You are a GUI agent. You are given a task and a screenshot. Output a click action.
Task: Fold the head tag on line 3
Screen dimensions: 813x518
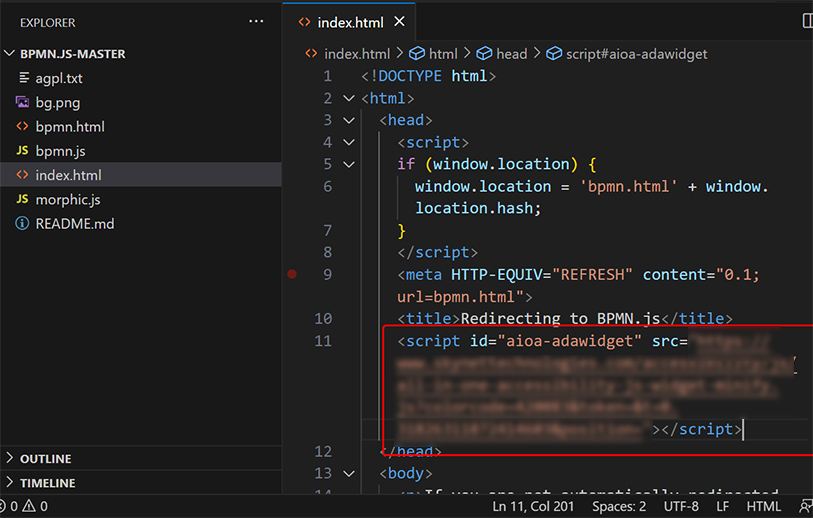click(x=349, y=120)
